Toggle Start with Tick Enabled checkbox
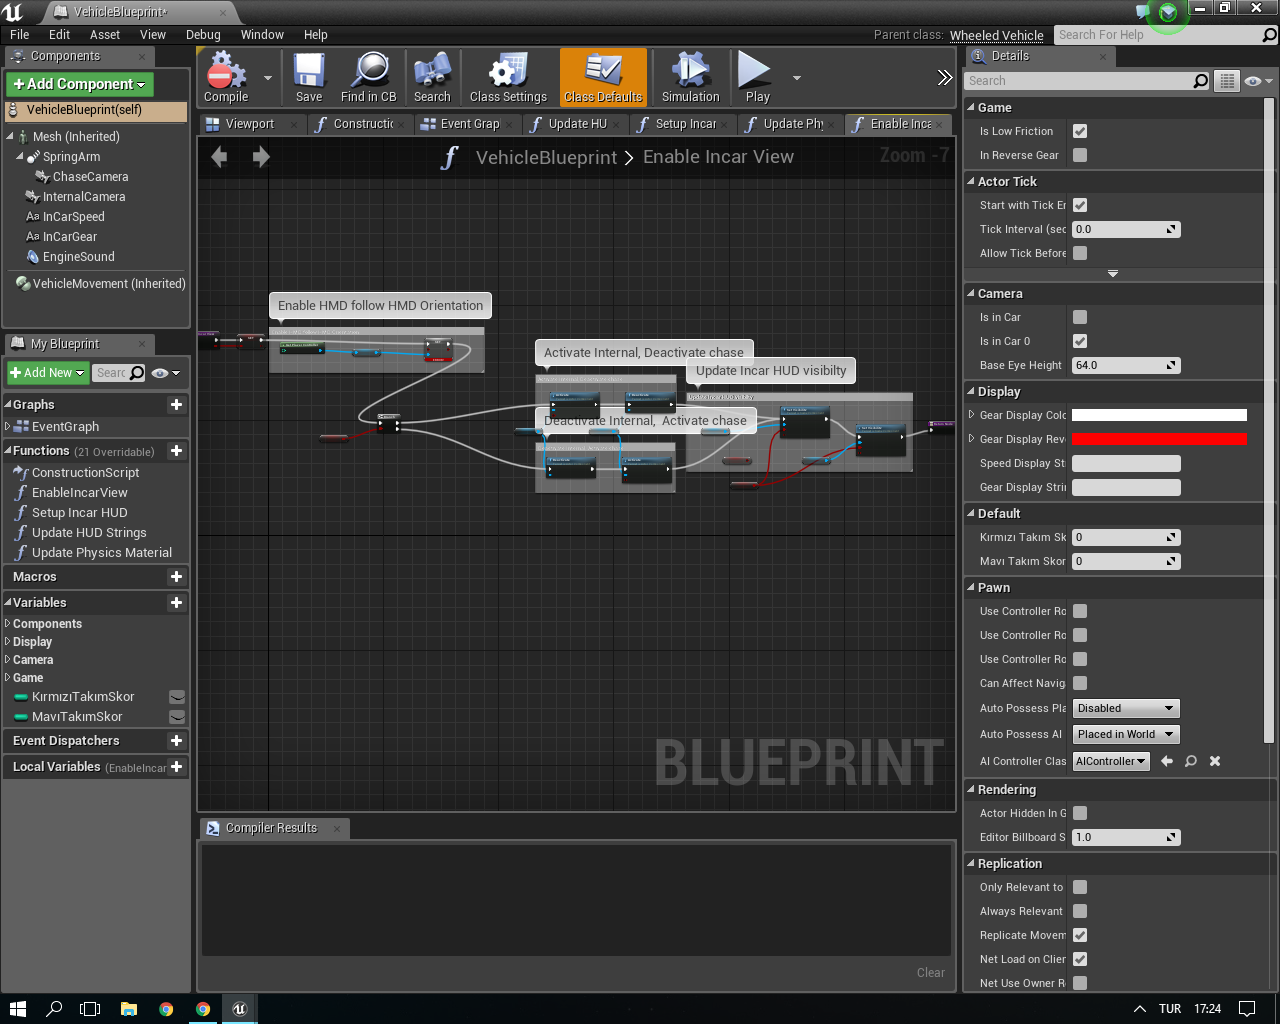Screen dimensions: 1280x1024 pos(1080,205)
